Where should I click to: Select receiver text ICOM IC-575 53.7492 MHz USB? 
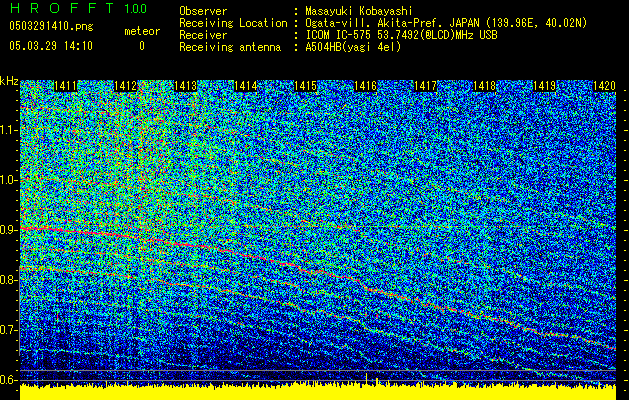(x=401, y=35)
